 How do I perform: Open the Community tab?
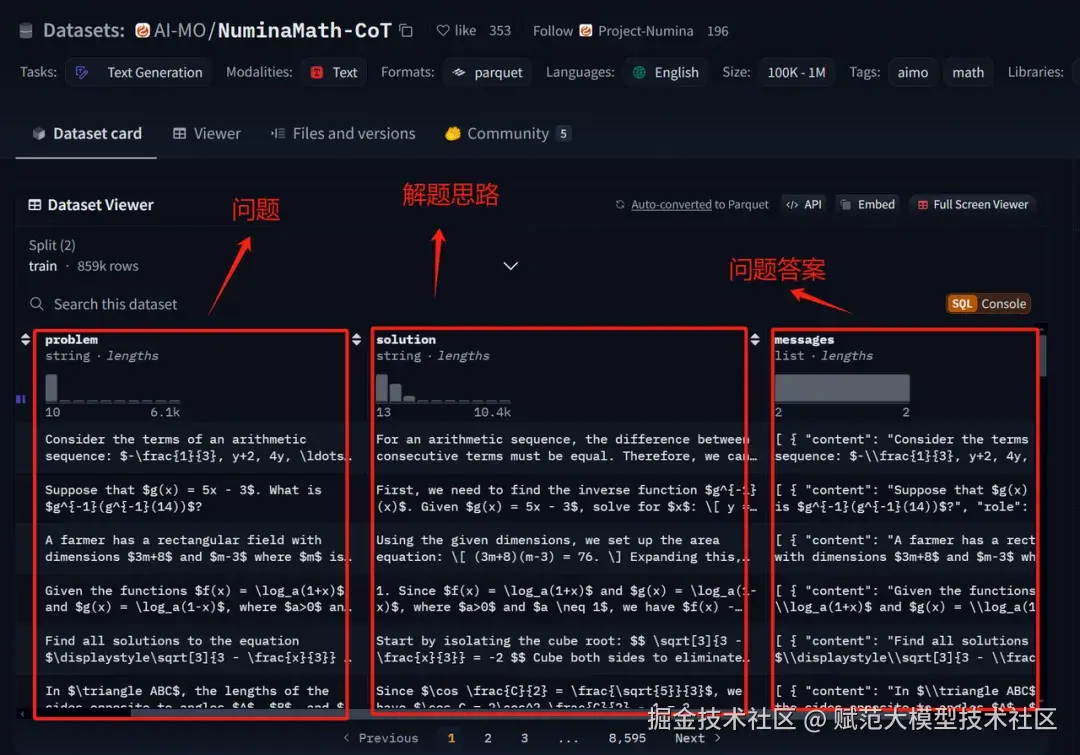(508, 134)
